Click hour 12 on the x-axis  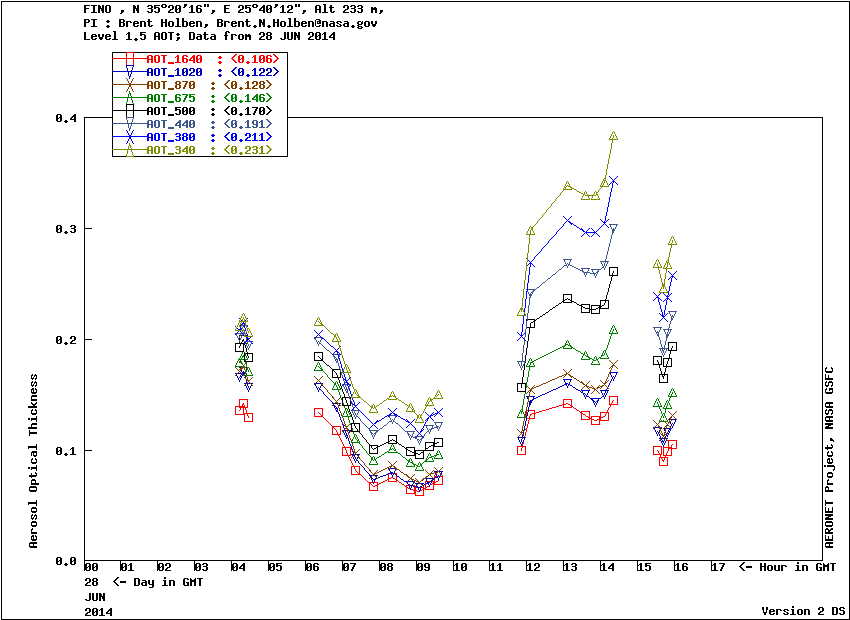point(533,568)
